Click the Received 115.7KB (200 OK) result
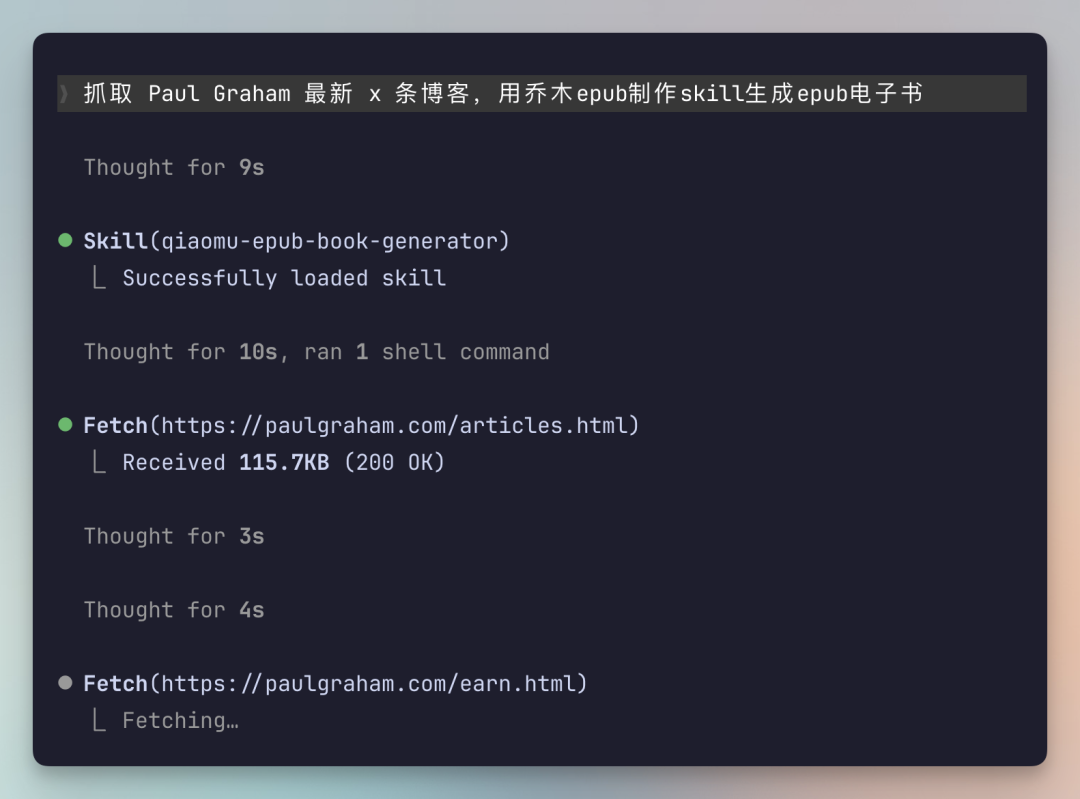 pos(284,462)
